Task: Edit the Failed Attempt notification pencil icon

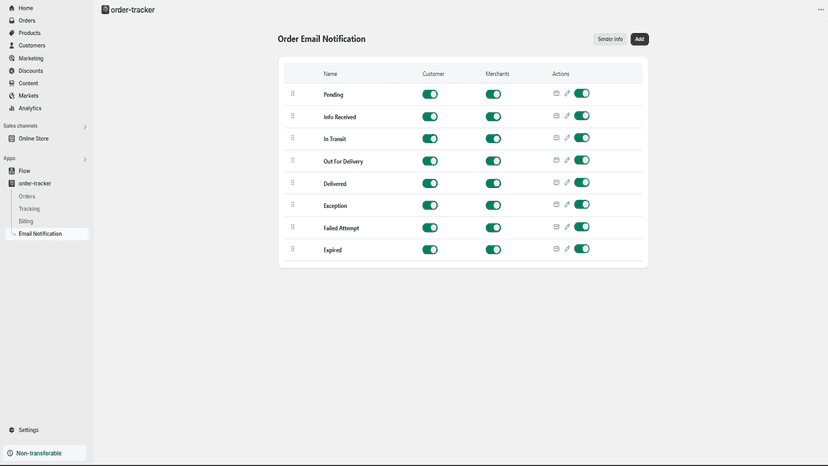Action: pyautogui.click(x=567, y=227)
